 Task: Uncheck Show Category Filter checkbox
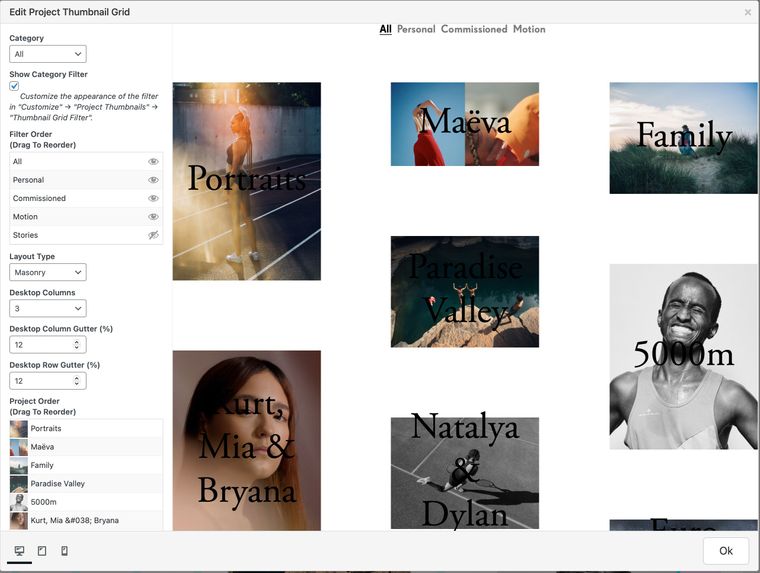coord(15,87)
